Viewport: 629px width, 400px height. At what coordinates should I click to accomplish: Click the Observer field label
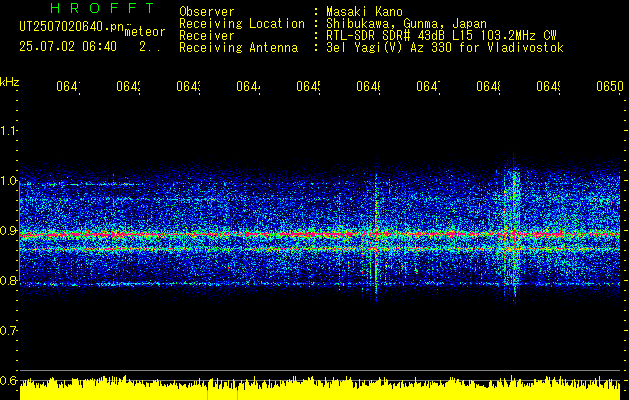[207, 11]
